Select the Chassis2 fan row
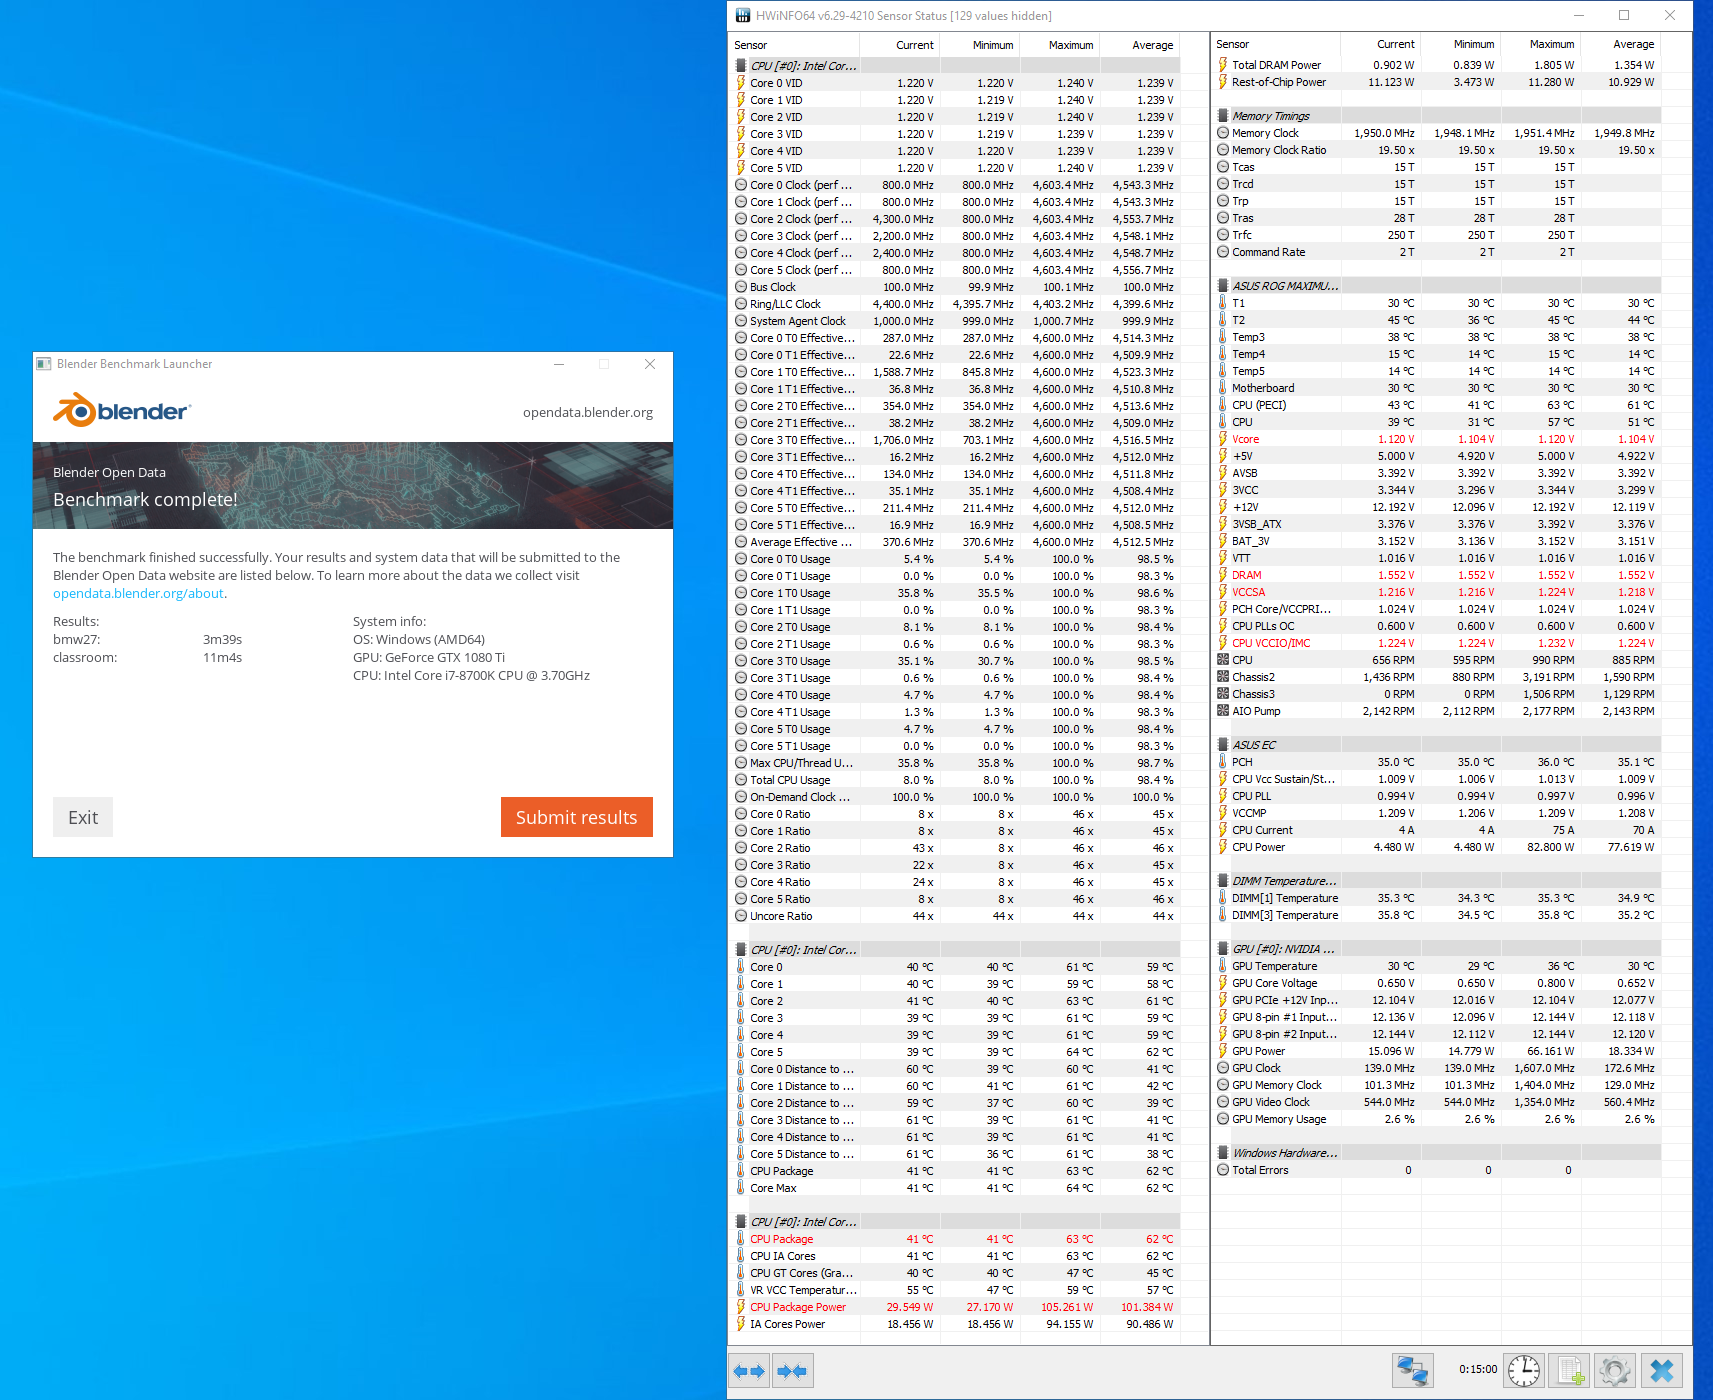1713x1400 pixels. [1439, 677]
